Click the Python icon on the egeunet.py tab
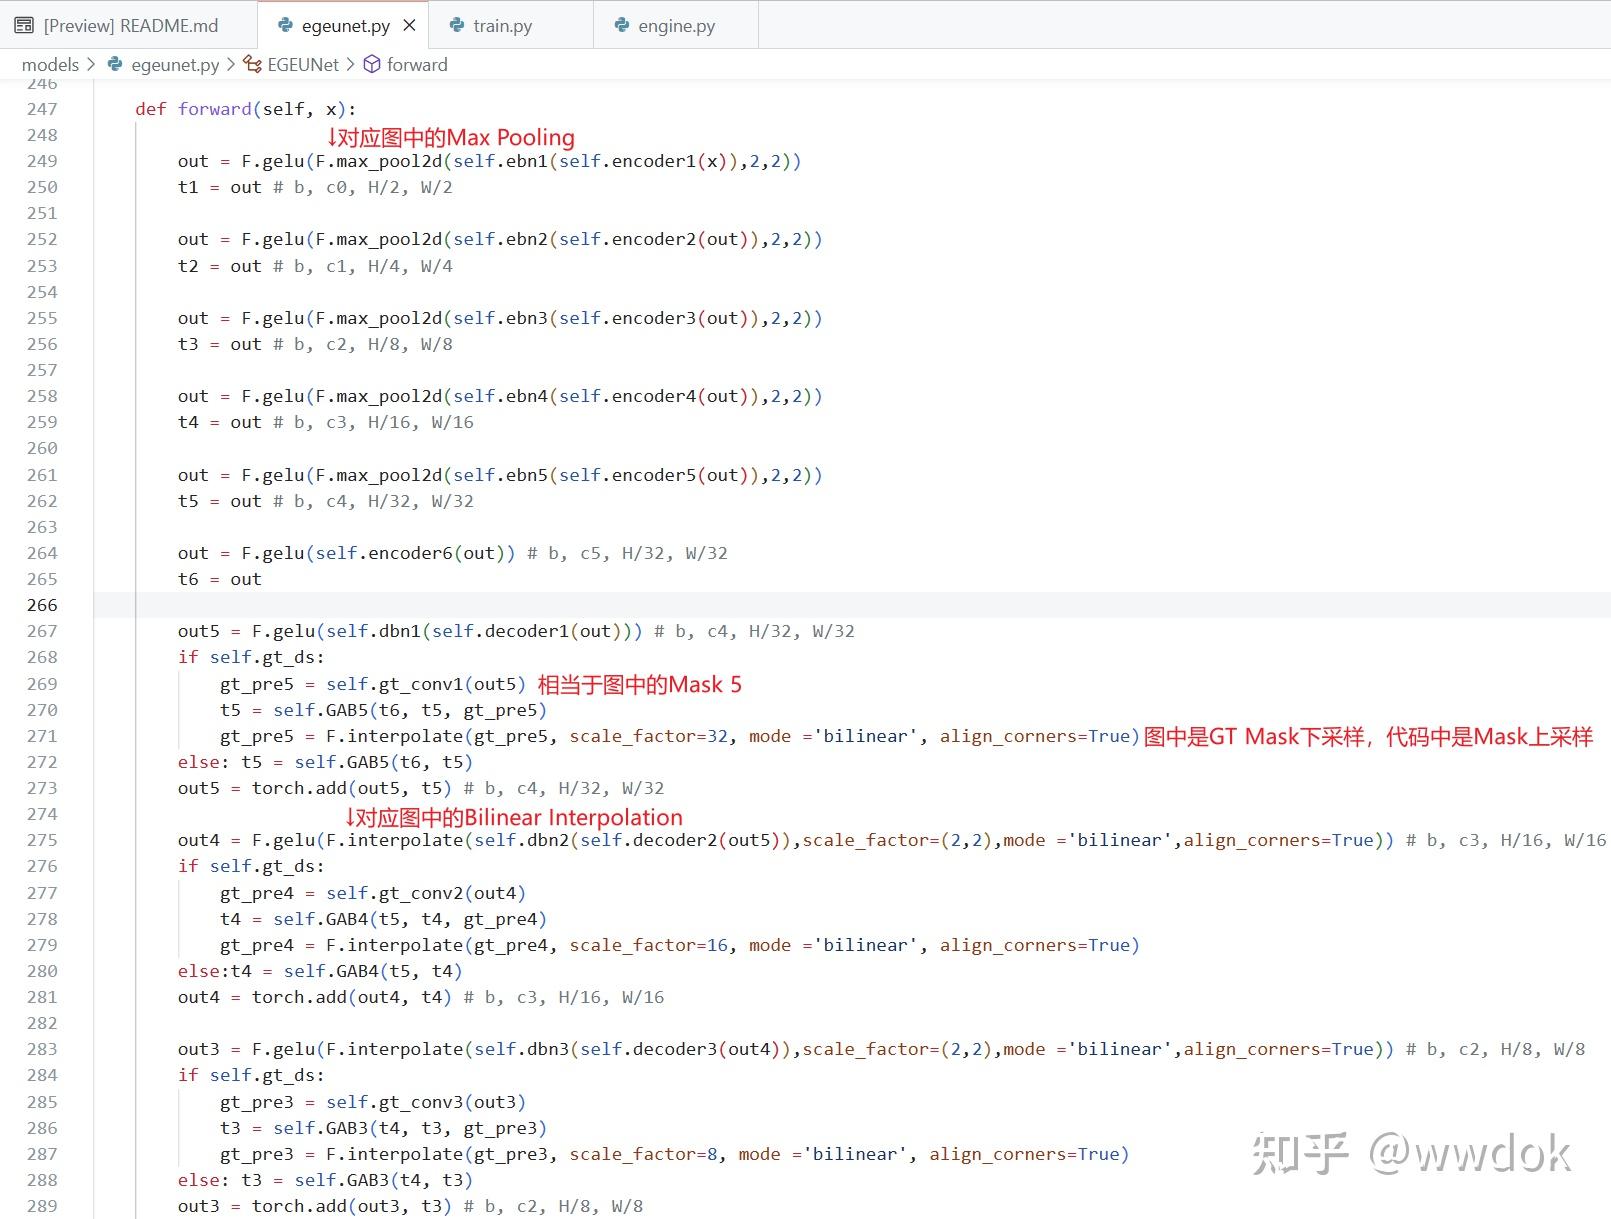The width and height of the screenshot is (1611, 1219). pos(284,25)
